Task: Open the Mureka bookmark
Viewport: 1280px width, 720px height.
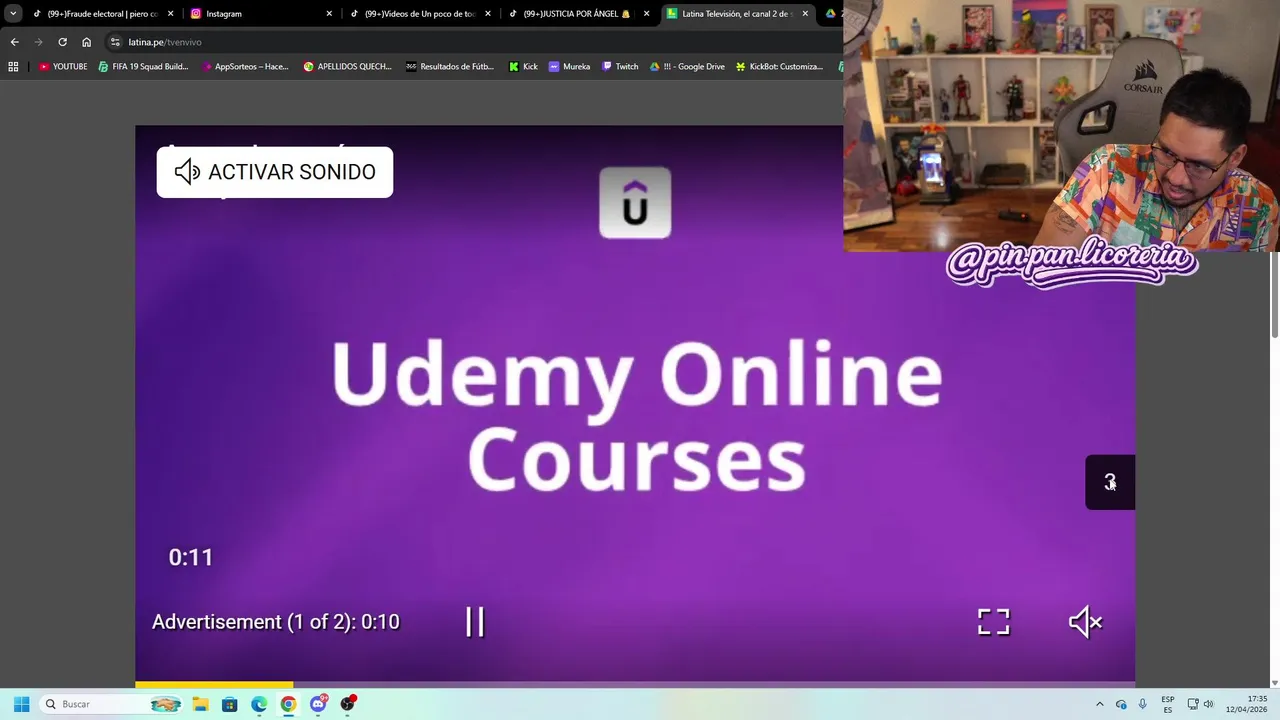Action: pos(569,66)
